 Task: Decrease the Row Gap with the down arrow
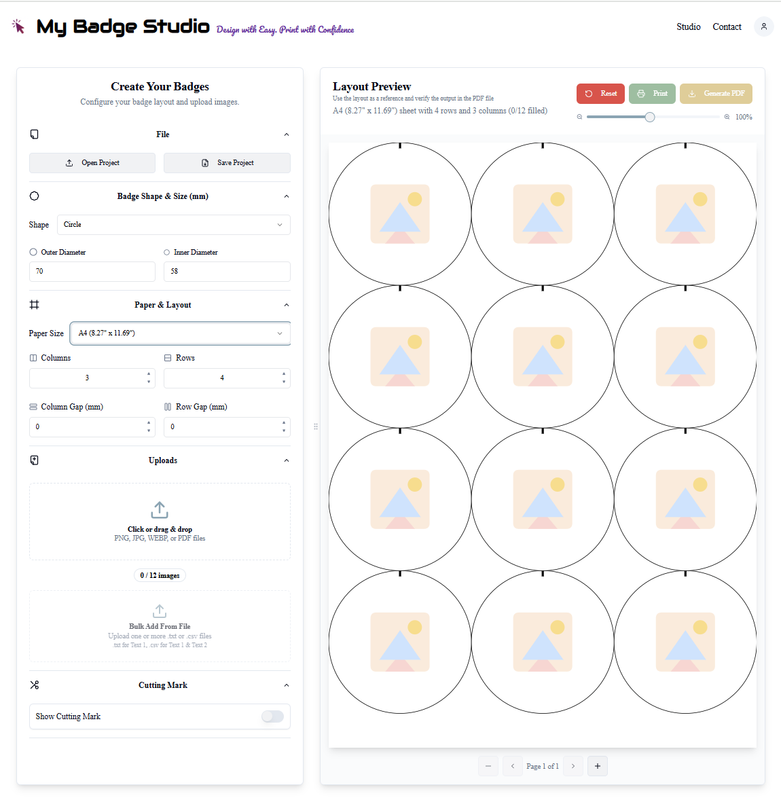[x=284, y=431]
